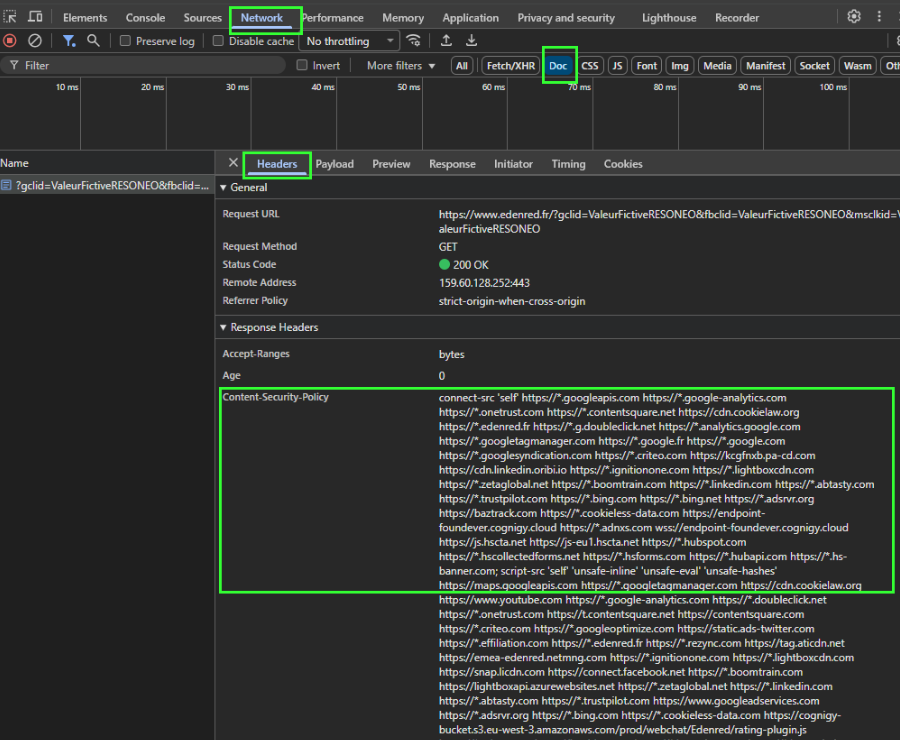The height and width of the screenshot is (740, 900).
Task: Click the Accept-Ranges bytes value
Action: (452, 355)
